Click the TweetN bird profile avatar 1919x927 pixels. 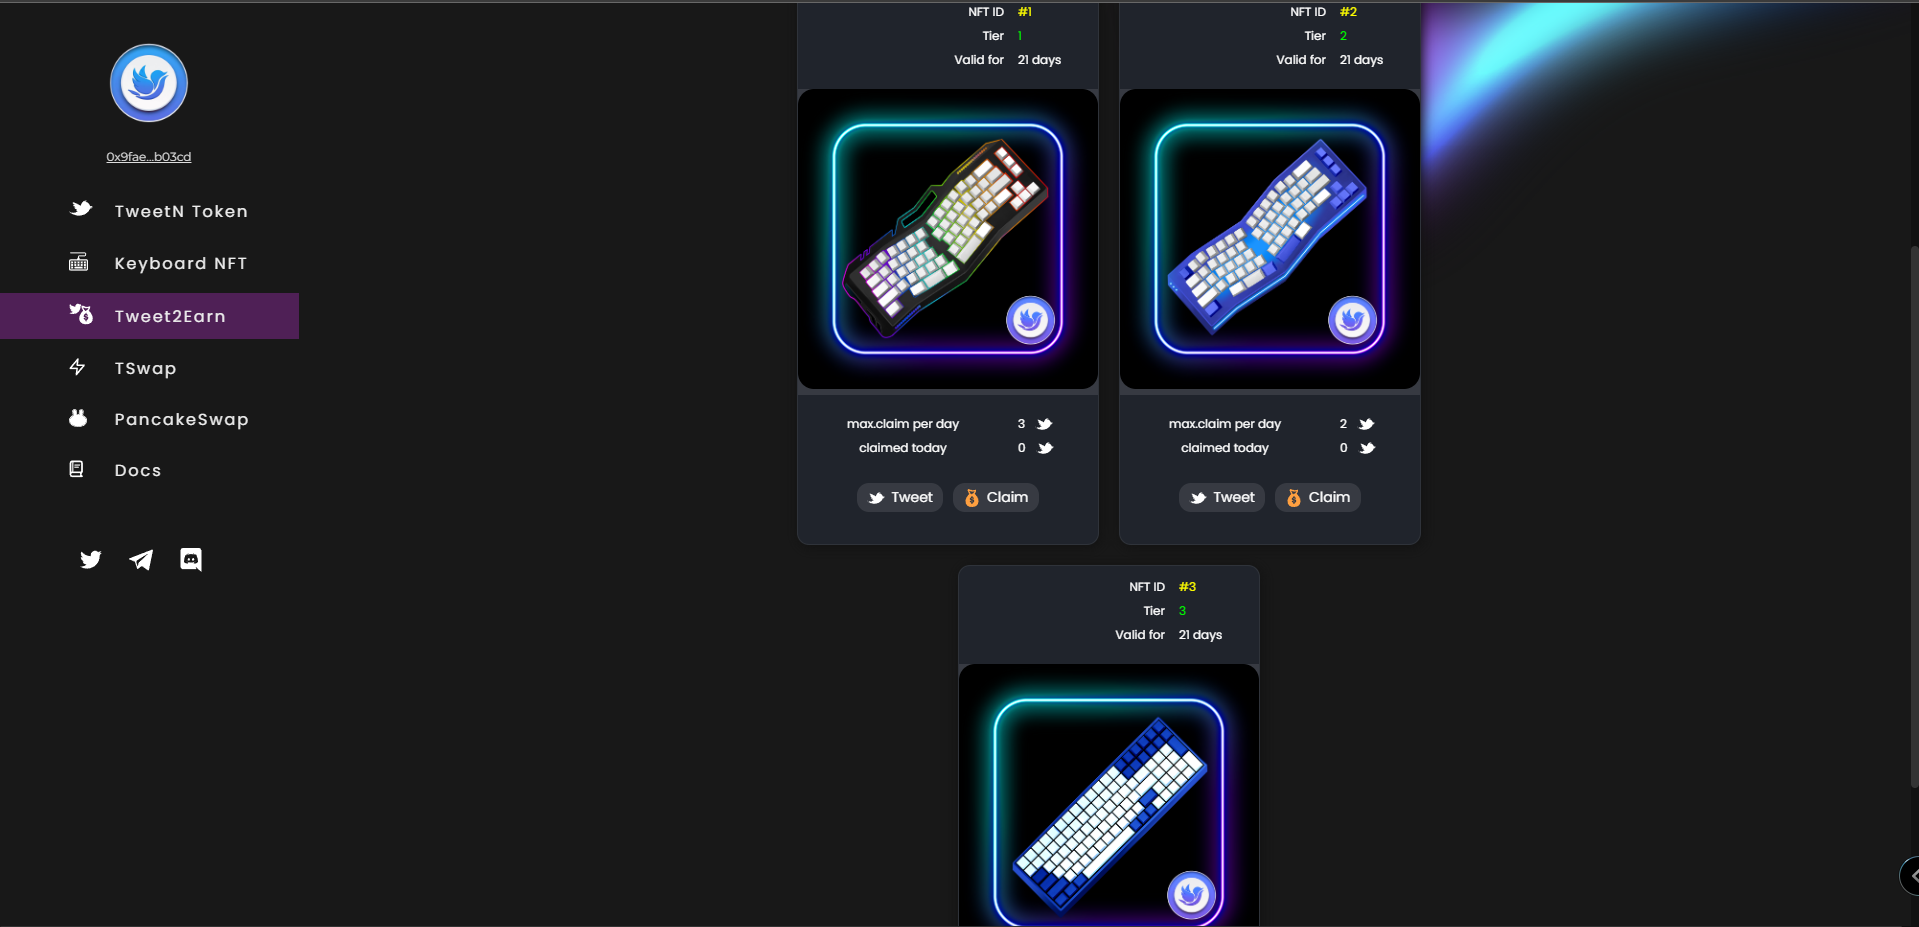[149, 83]
